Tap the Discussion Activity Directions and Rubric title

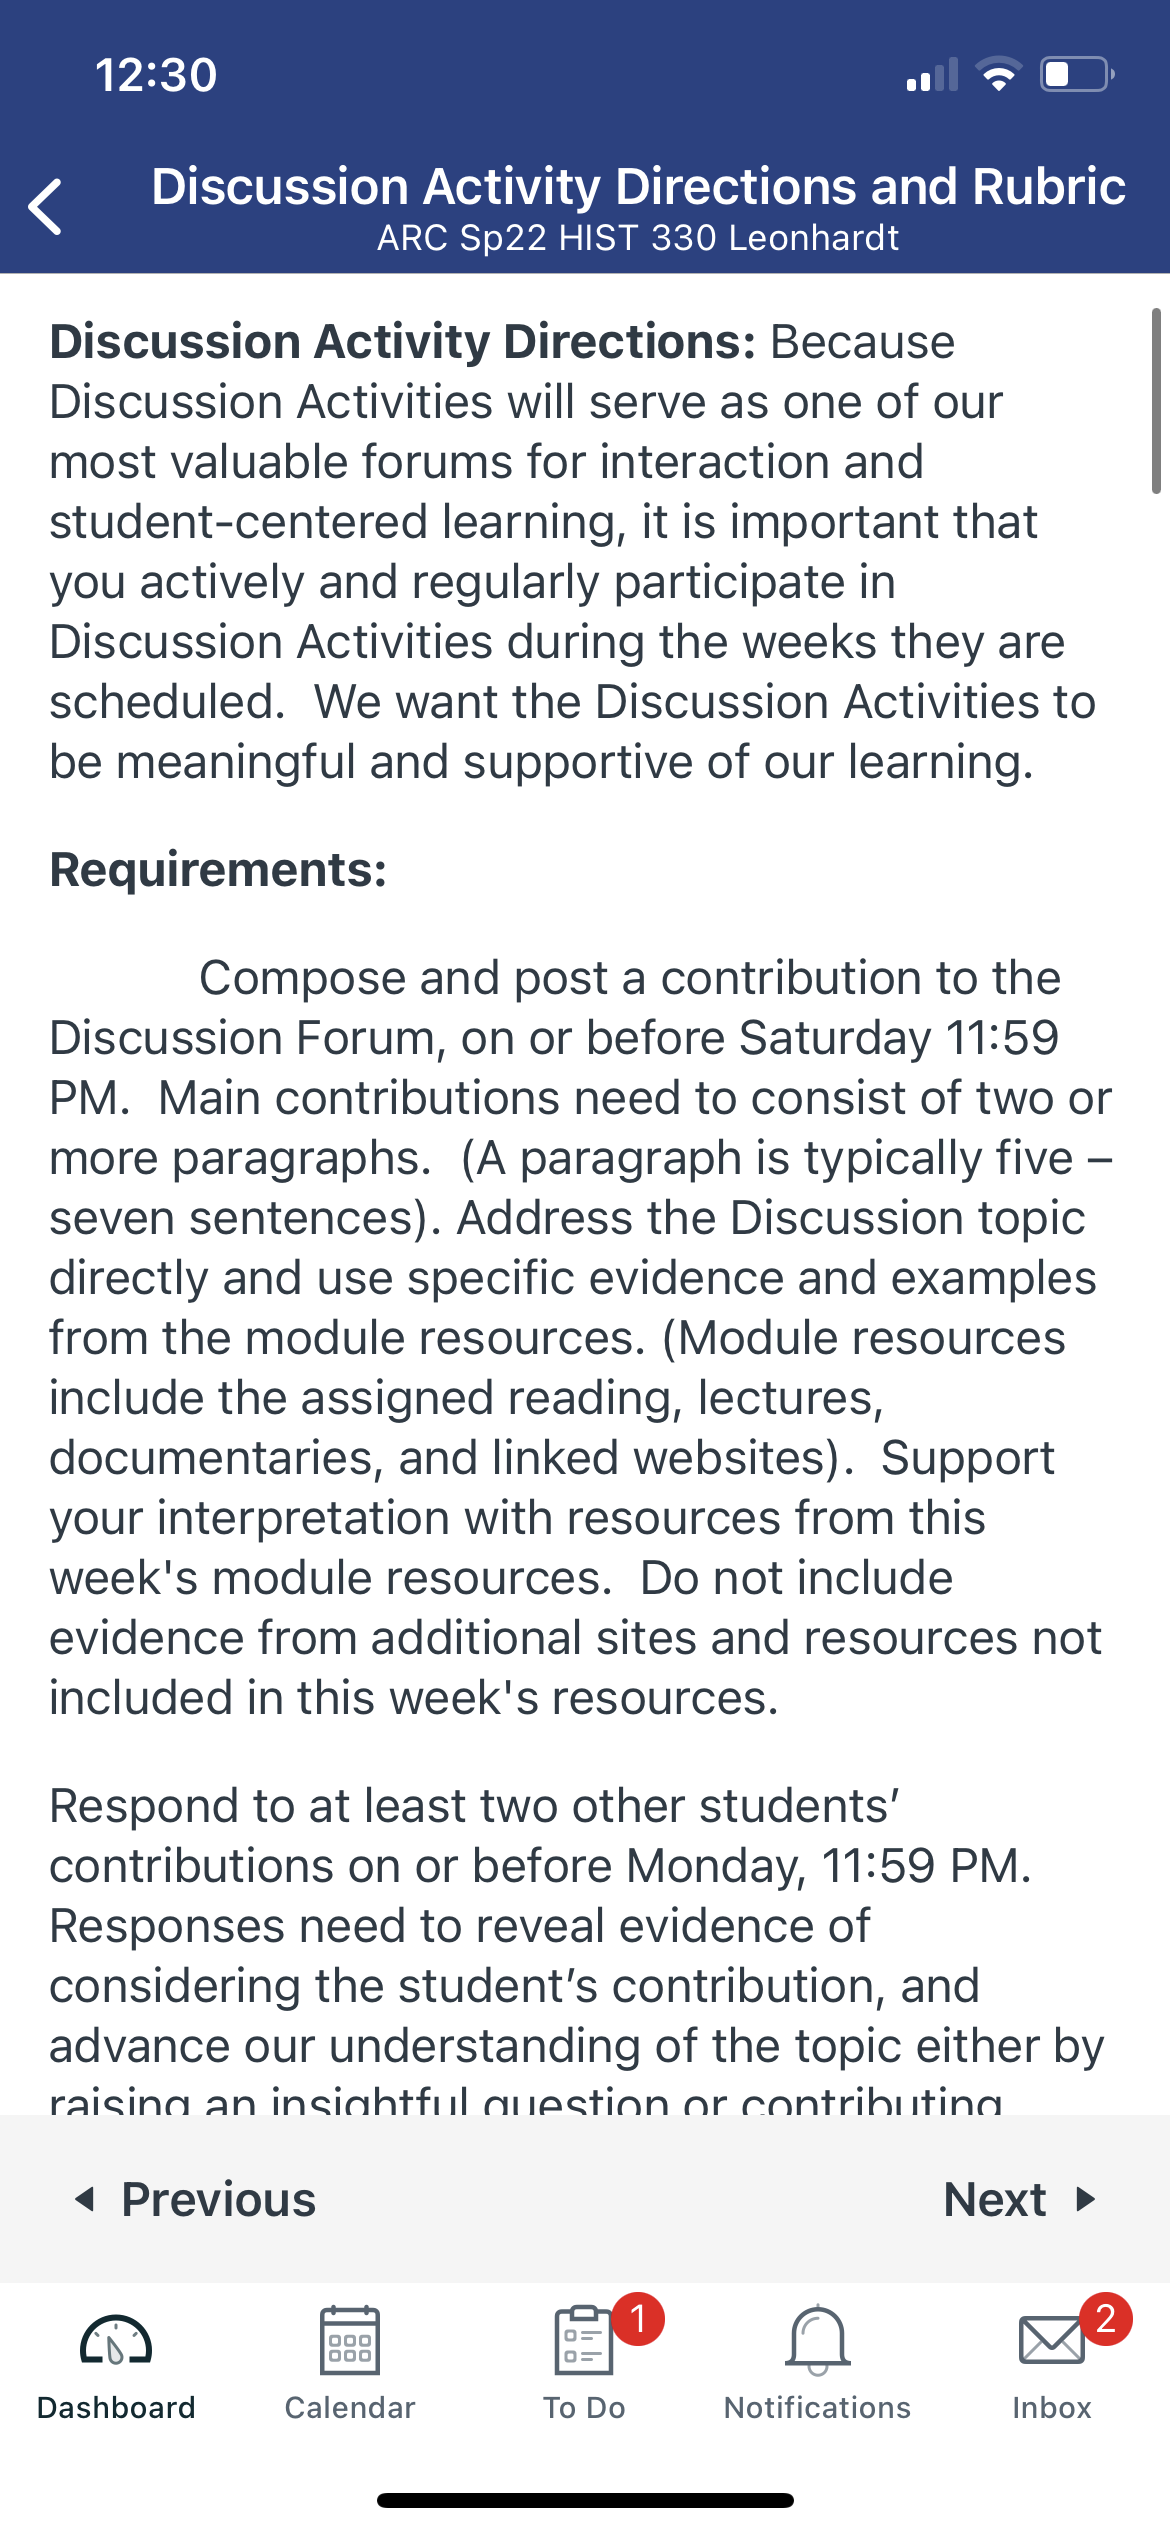pyautogui.click(x=638, y=187)
